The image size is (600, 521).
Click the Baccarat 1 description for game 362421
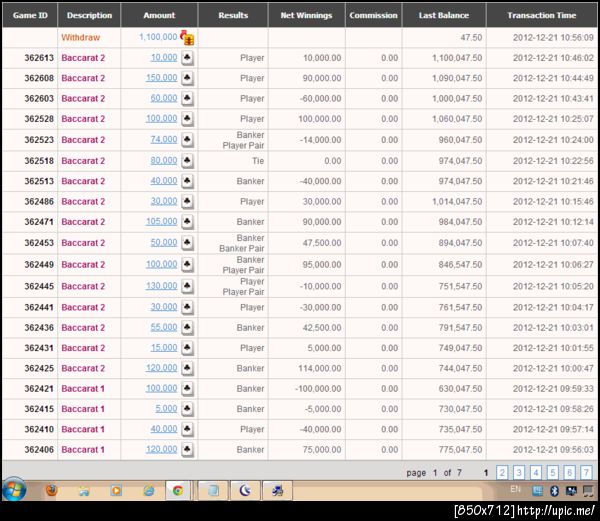pyautogui.click(x=83, y=389)
